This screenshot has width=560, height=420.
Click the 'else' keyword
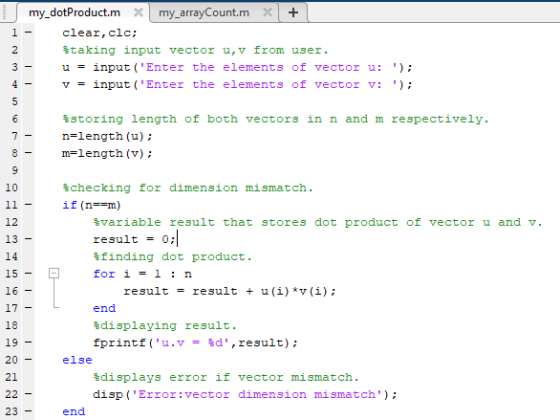pos(77,360)
